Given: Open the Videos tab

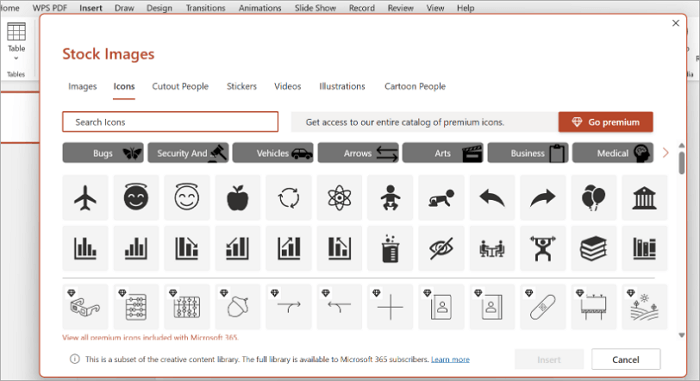Looking at the screenshot, I should [288, 86].
